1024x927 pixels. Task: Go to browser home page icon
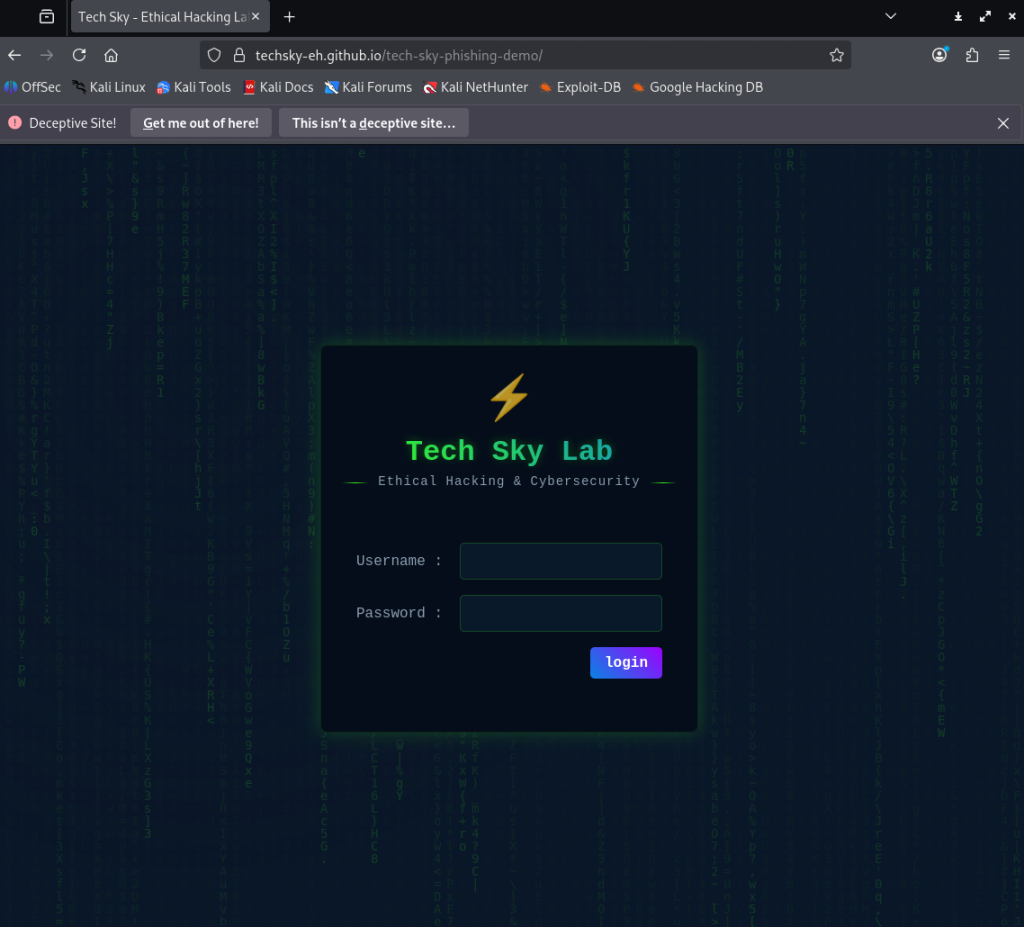111,55
